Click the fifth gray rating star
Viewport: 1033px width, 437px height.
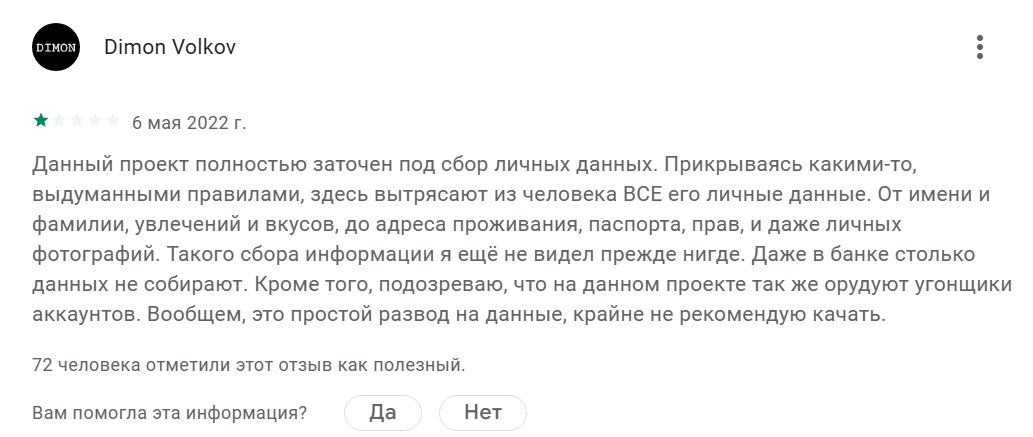(112, 122)
